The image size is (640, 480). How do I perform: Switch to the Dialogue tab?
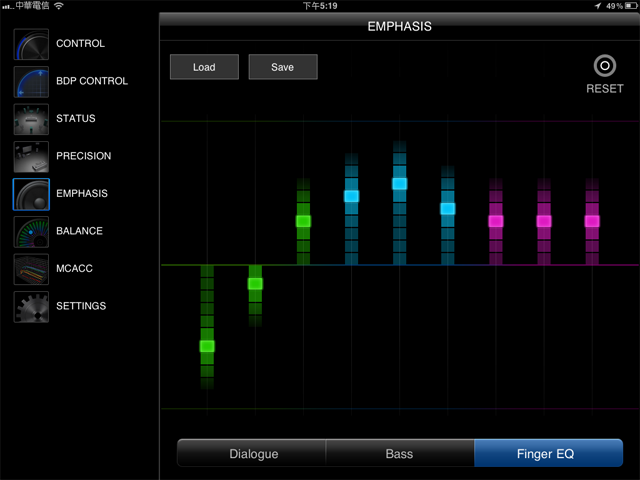click(252, 453)
